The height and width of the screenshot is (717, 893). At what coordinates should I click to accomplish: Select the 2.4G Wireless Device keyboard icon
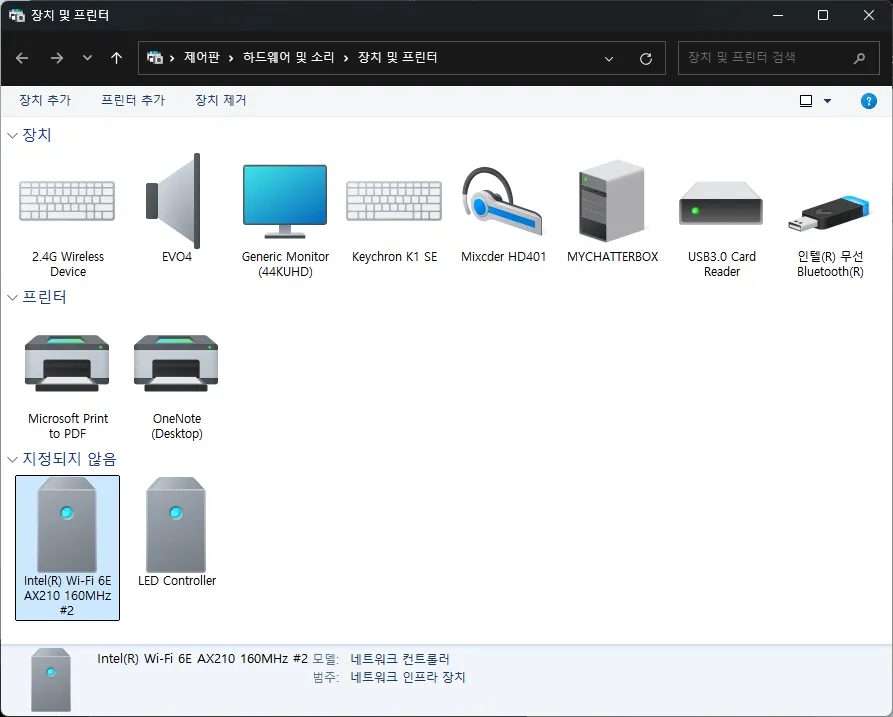pos(67,203)
